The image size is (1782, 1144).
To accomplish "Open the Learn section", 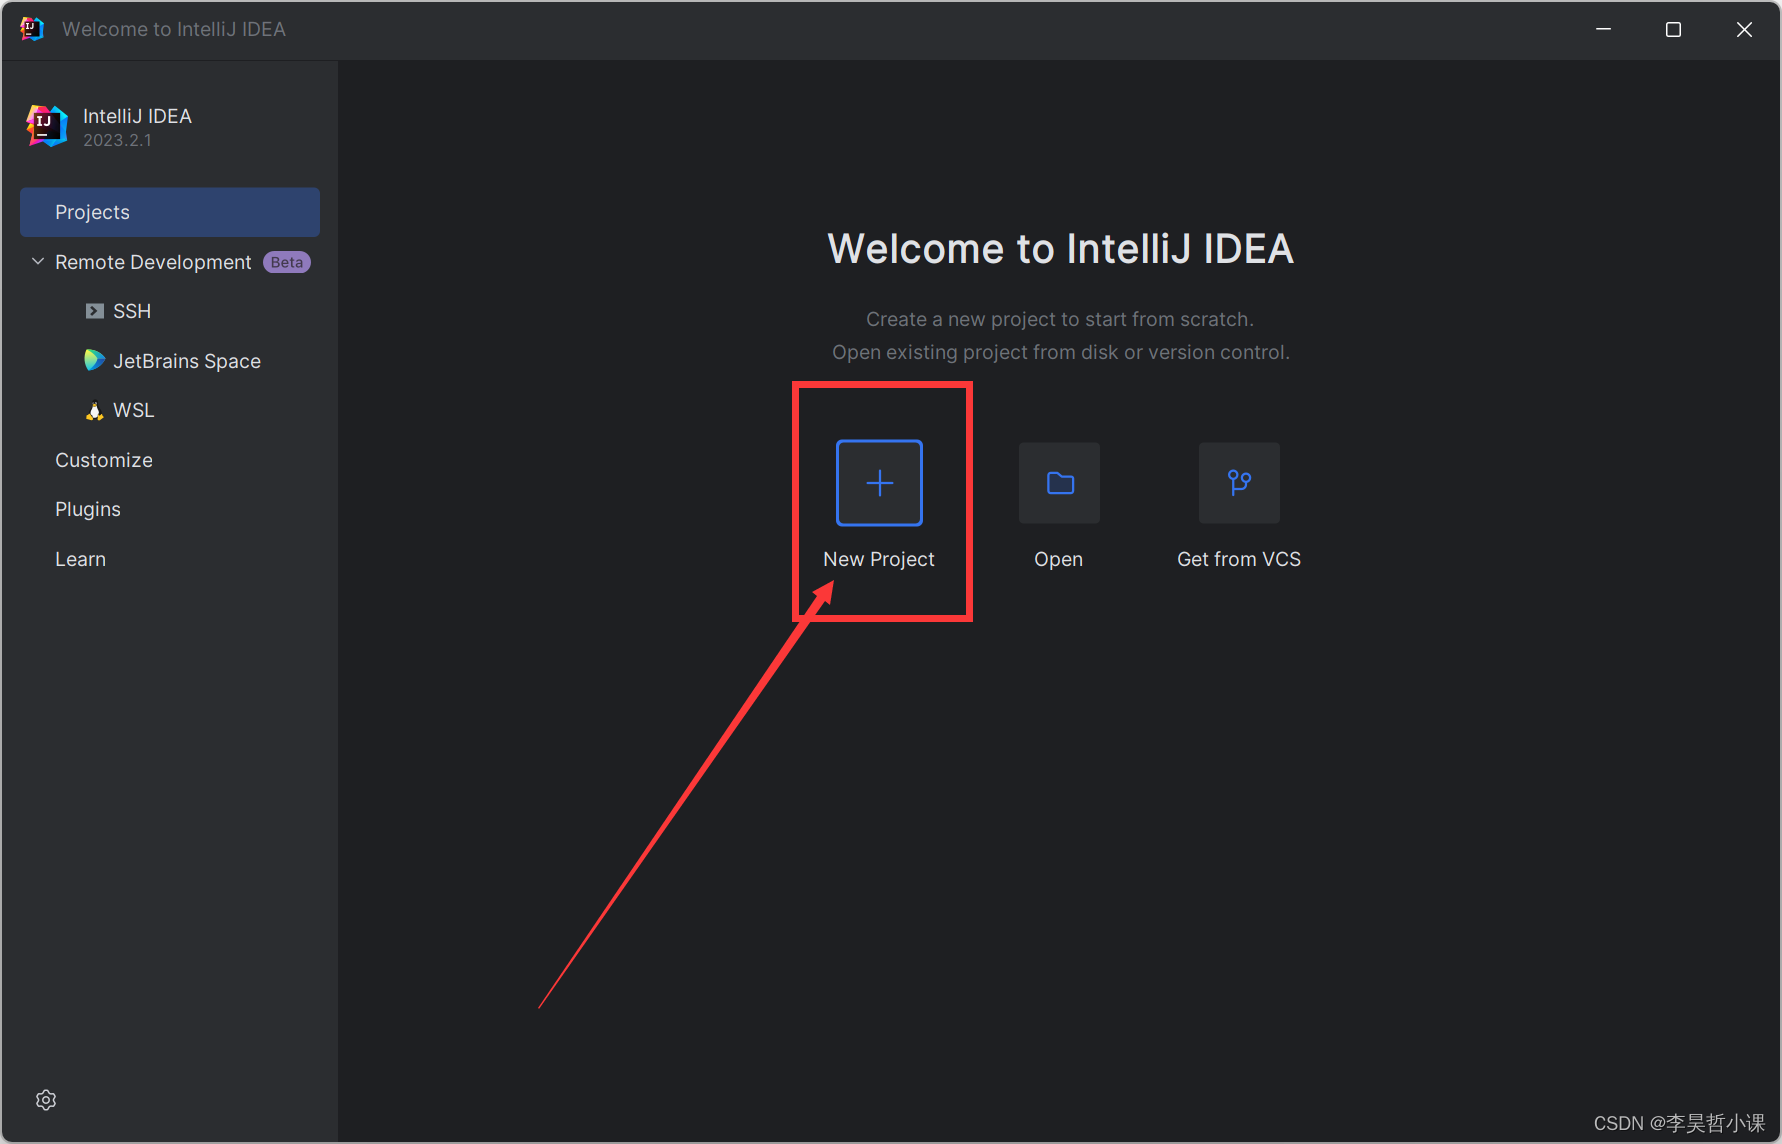I will [80, 559].
